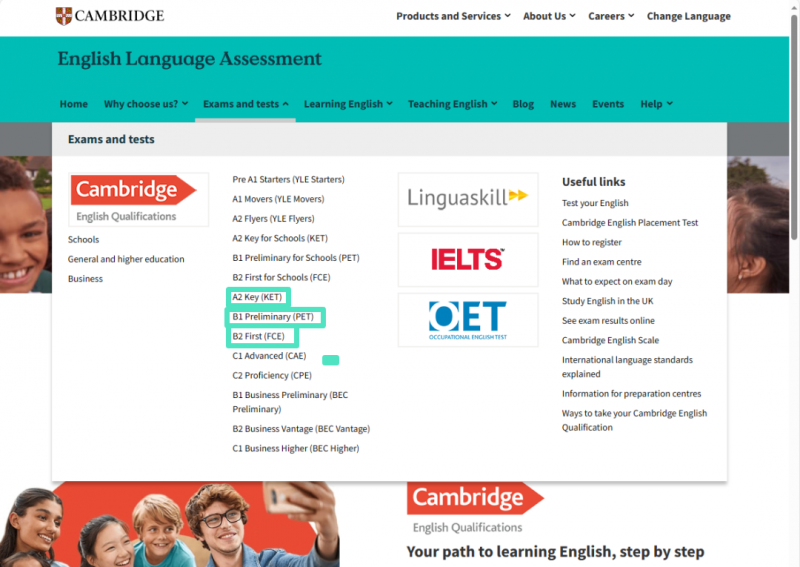The image size is (800, 567).
Task: Open the Teaching English menu
Action: pyautogui.click(x=452, y=104)
